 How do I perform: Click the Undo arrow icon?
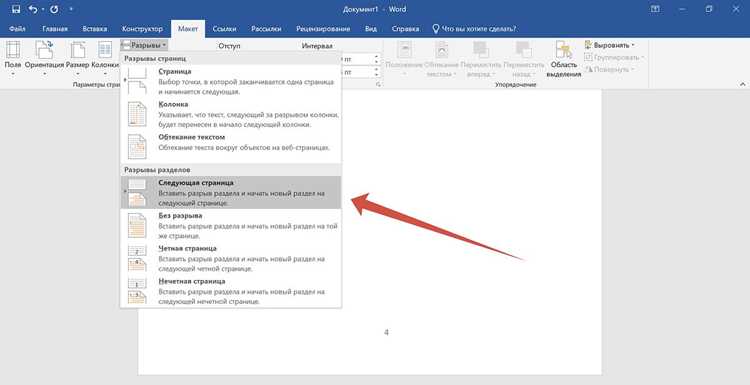click(x=33, y=9)
